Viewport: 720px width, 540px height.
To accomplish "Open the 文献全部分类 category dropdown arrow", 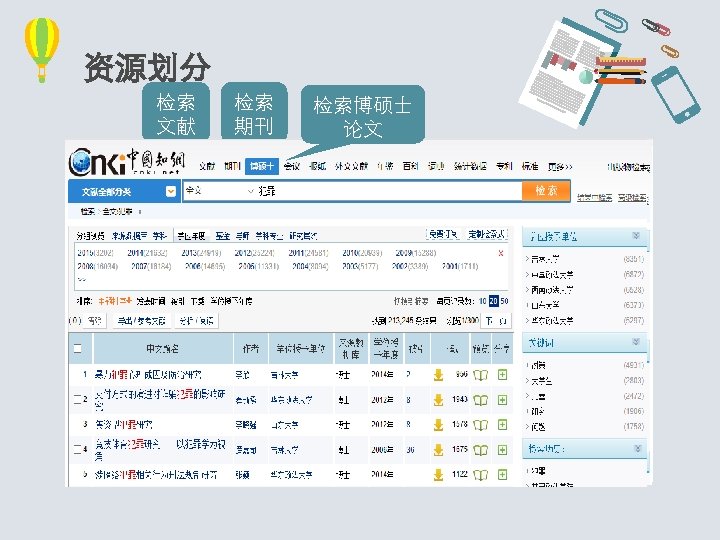I will point(171,191).
